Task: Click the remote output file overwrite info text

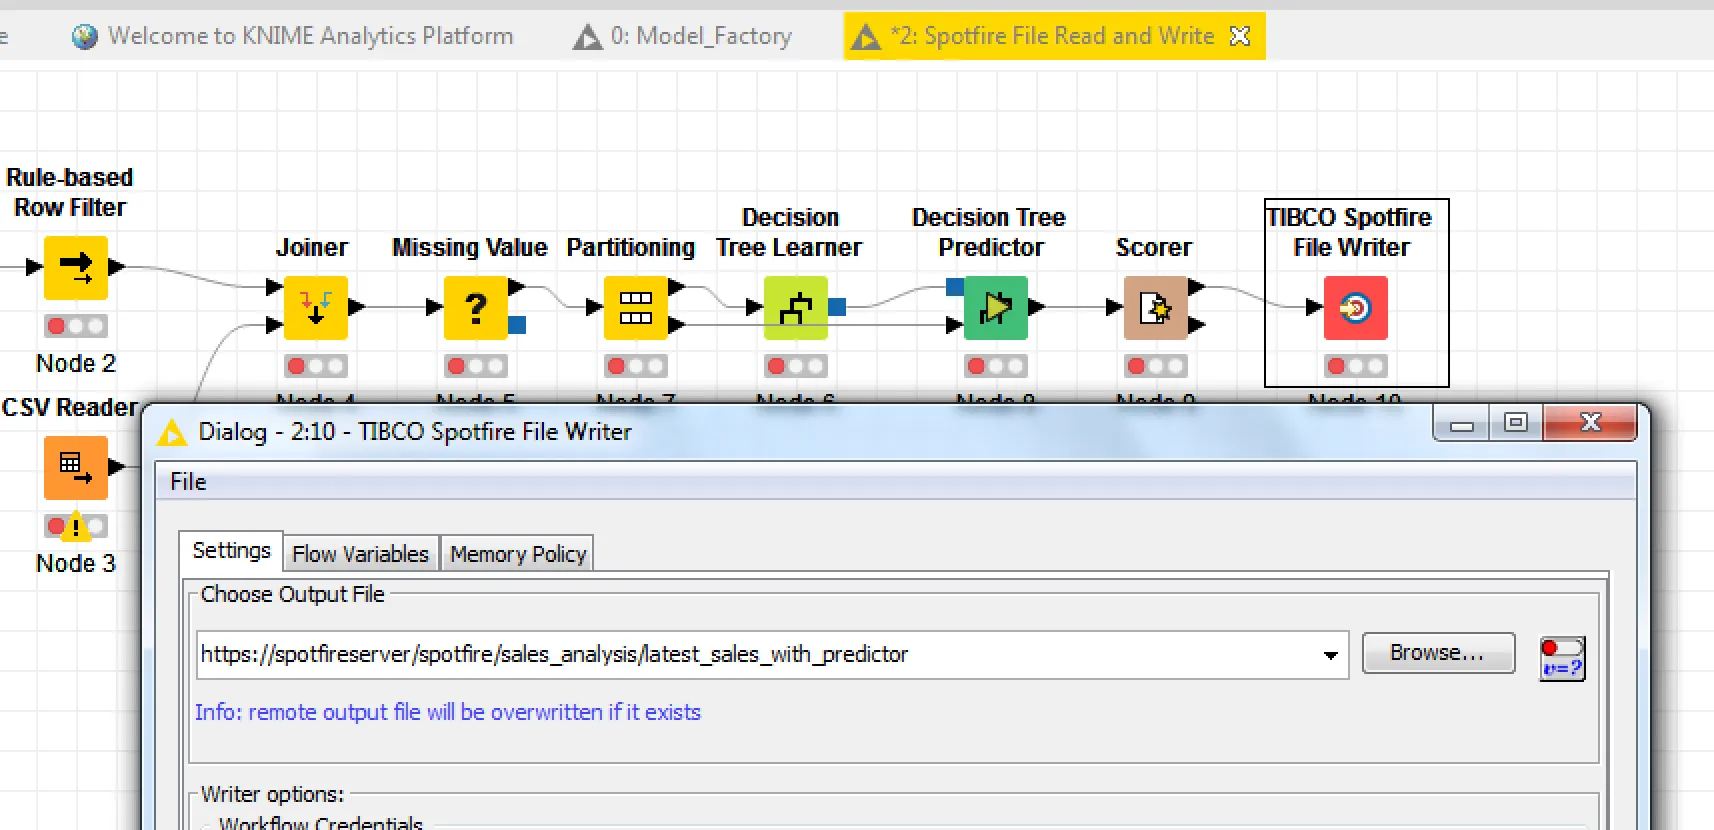Action: tap(448, 712)
